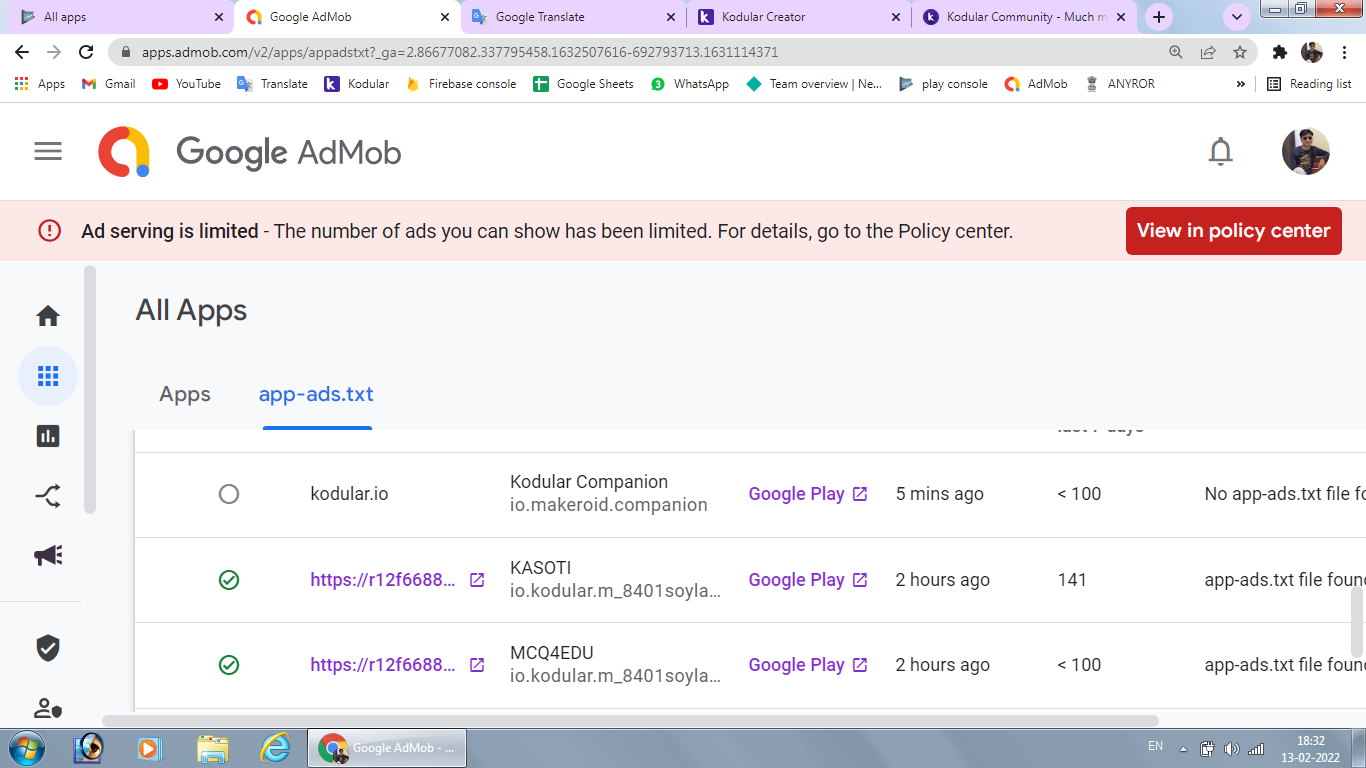Switch to the Apps tab

[185, 394]
